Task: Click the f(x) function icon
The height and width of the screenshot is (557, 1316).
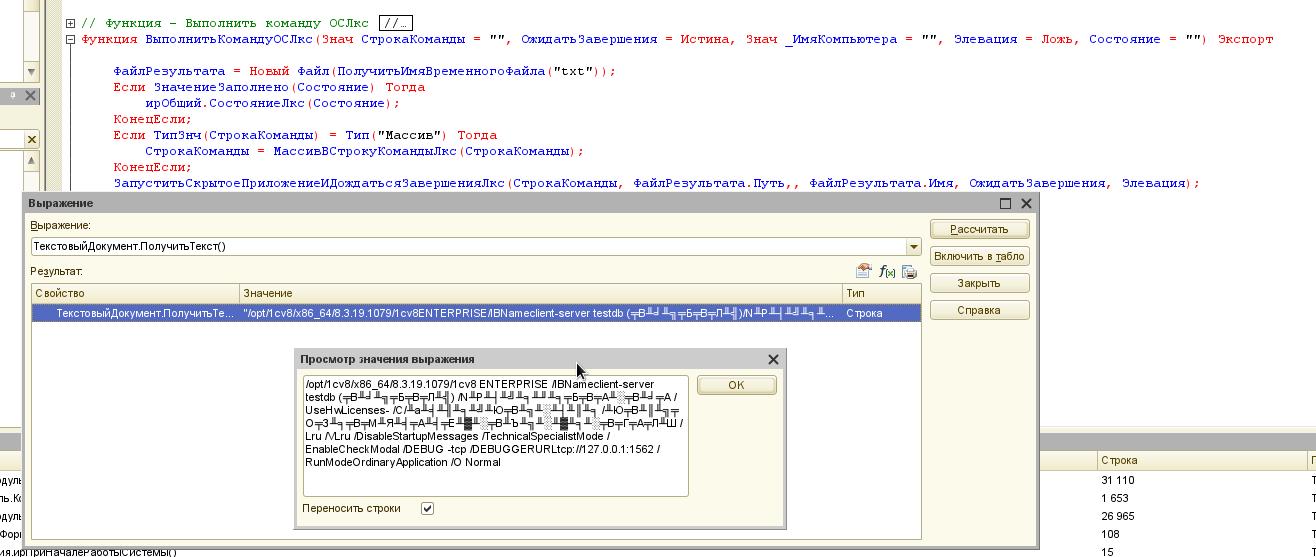Action: tap(887, 271)
